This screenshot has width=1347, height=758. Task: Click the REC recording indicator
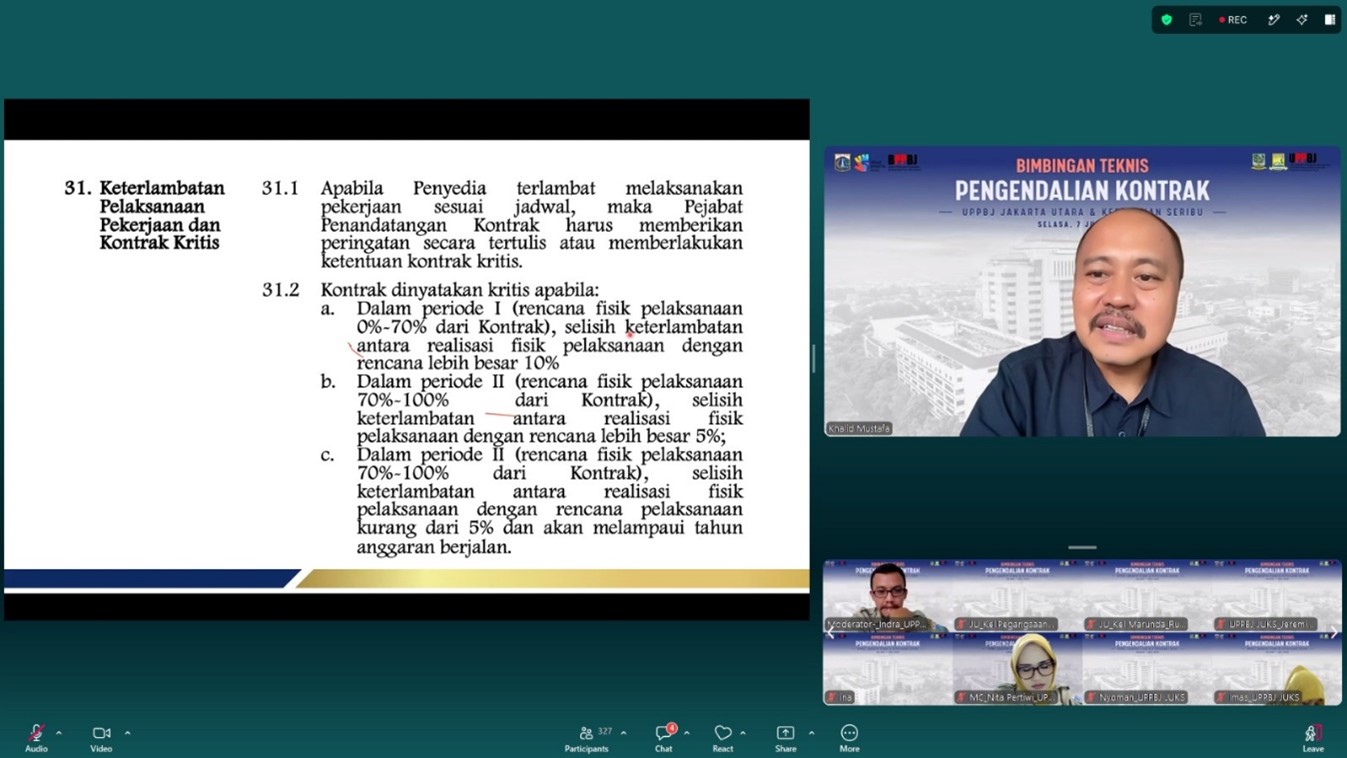[x=1233, y=19]
